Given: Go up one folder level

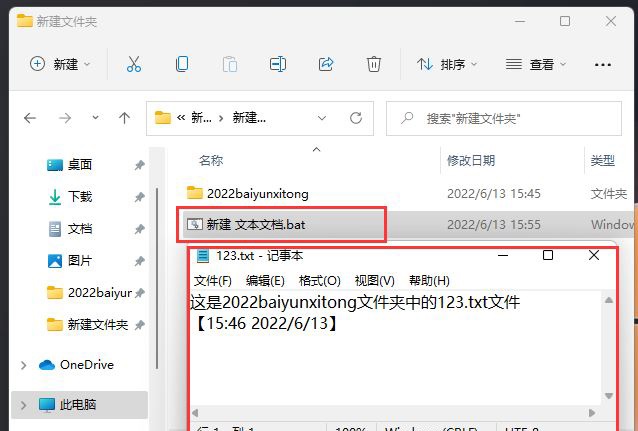Looking at the screenshot, I should pos(125,118).
